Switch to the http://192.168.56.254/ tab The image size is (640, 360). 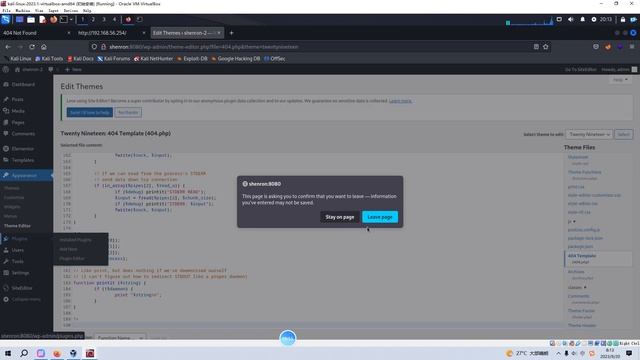(102, 33)
